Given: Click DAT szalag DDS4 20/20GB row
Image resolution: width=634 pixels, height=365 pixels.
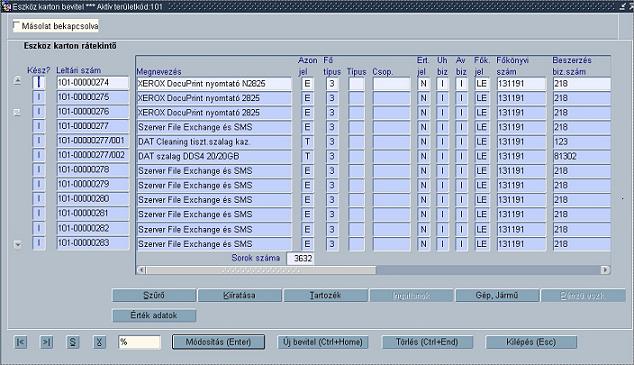Looking at the screenshot, I should pos(214,156).
